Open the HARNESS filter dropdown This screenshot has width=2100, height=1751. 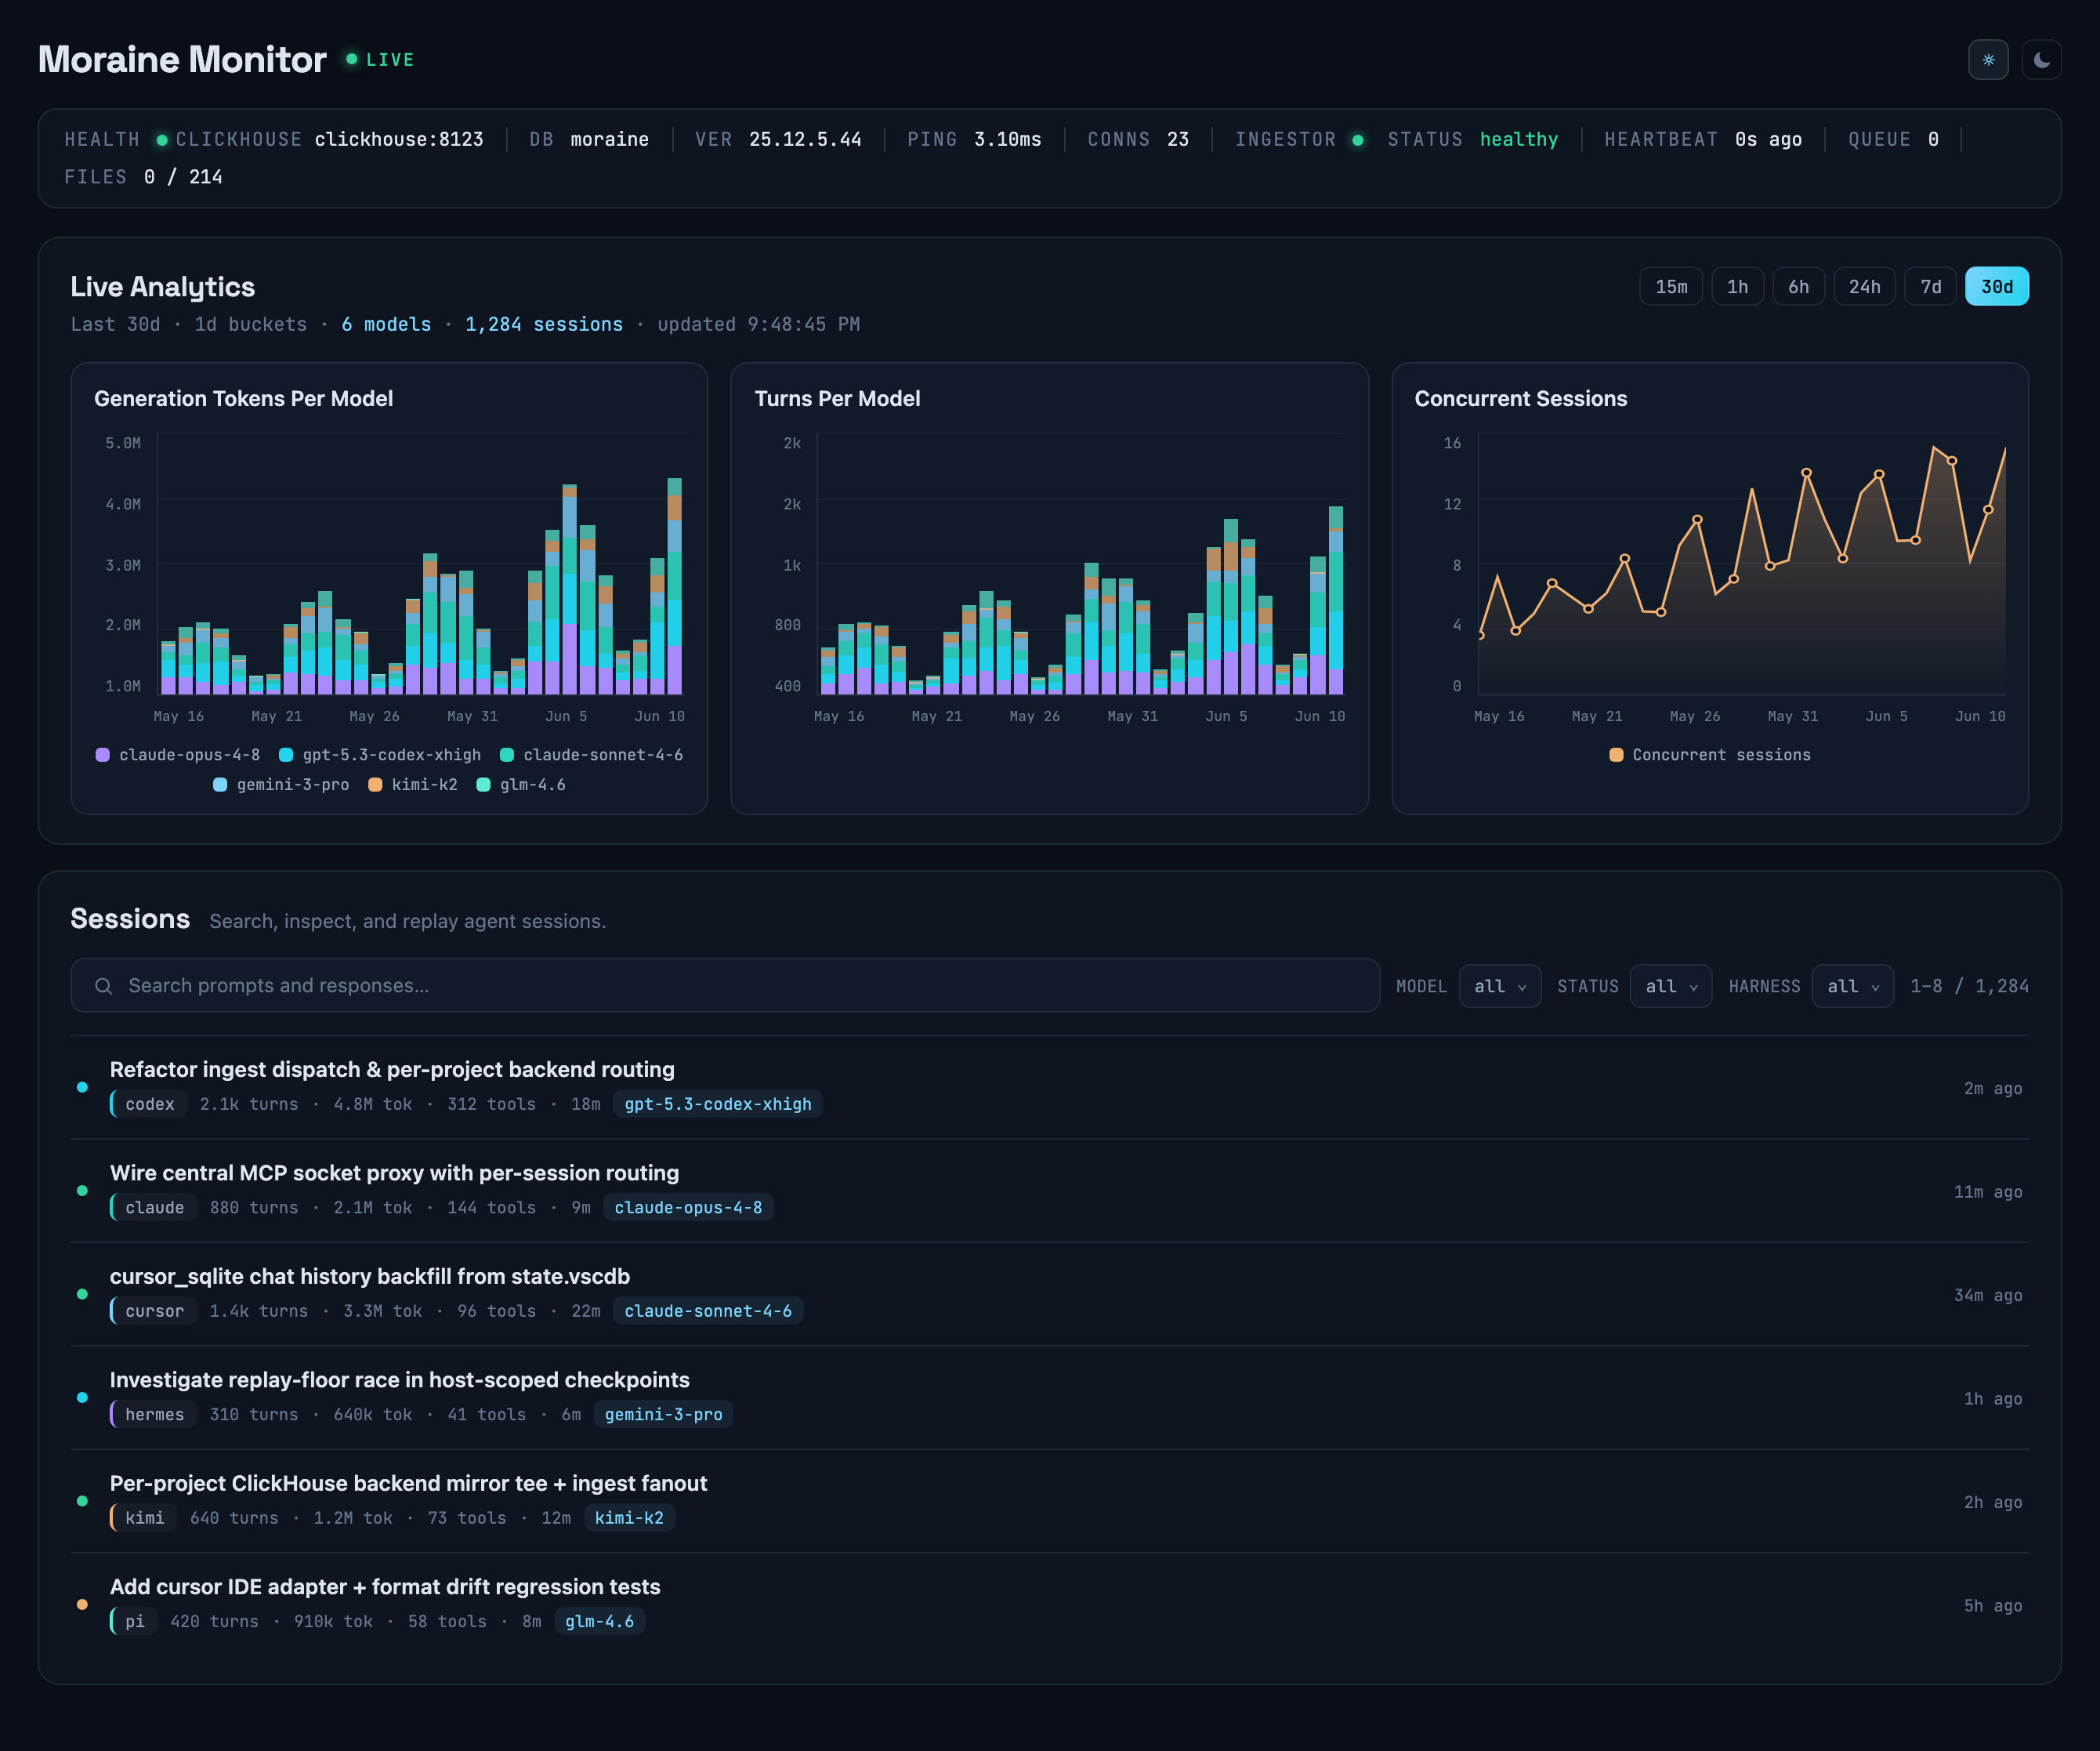click(1853, 986)
